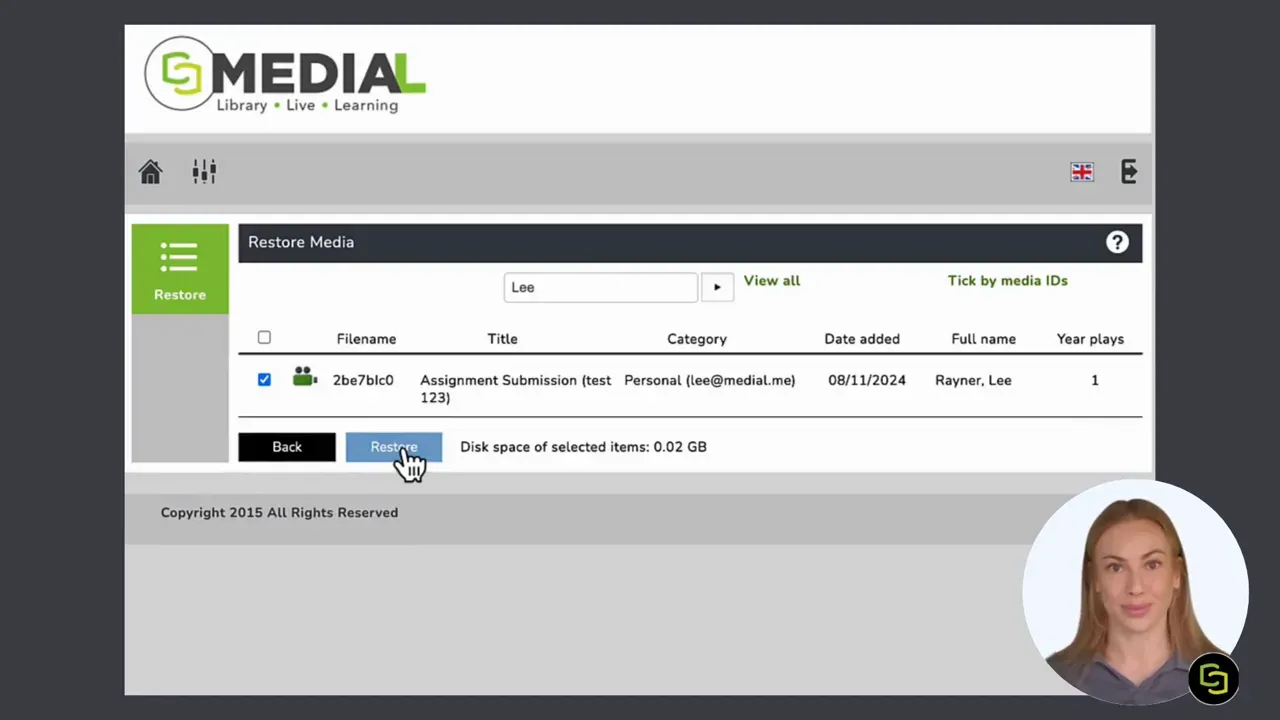Open the settings sliders icon
1280x720 pixels.
pos(204,172)
